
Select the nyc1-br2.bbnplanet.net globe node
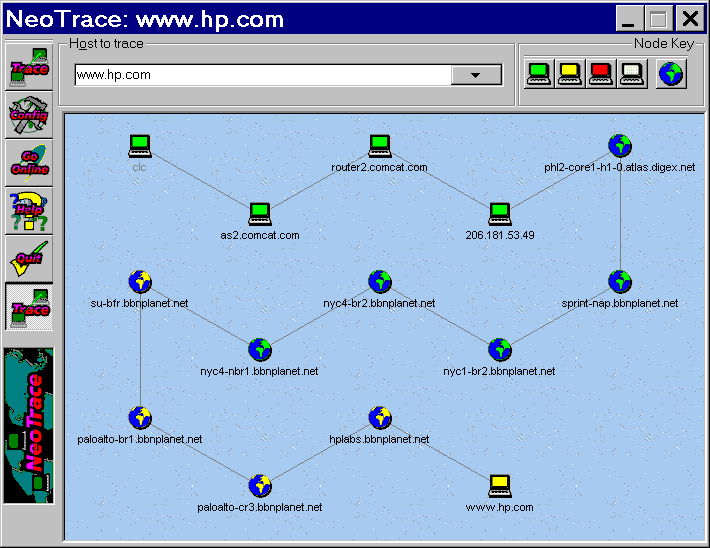(x=500, y=349)
